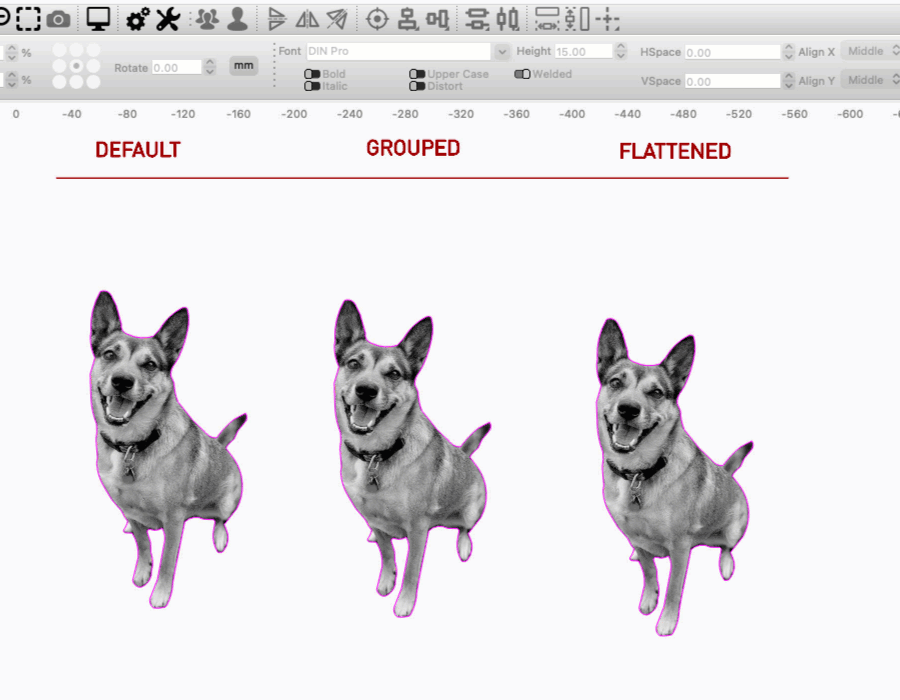Click the group objects icon
900x700 pixels.
(207, 18)
